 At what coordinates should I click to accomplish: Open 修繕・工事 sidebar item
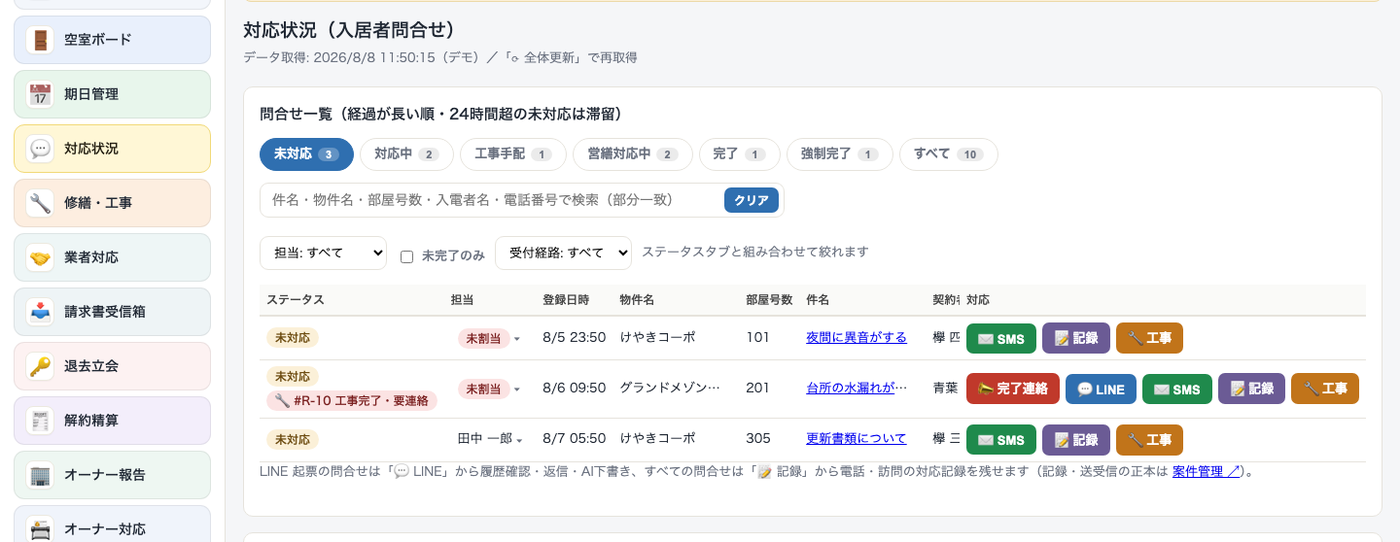[x=112, y=203]
